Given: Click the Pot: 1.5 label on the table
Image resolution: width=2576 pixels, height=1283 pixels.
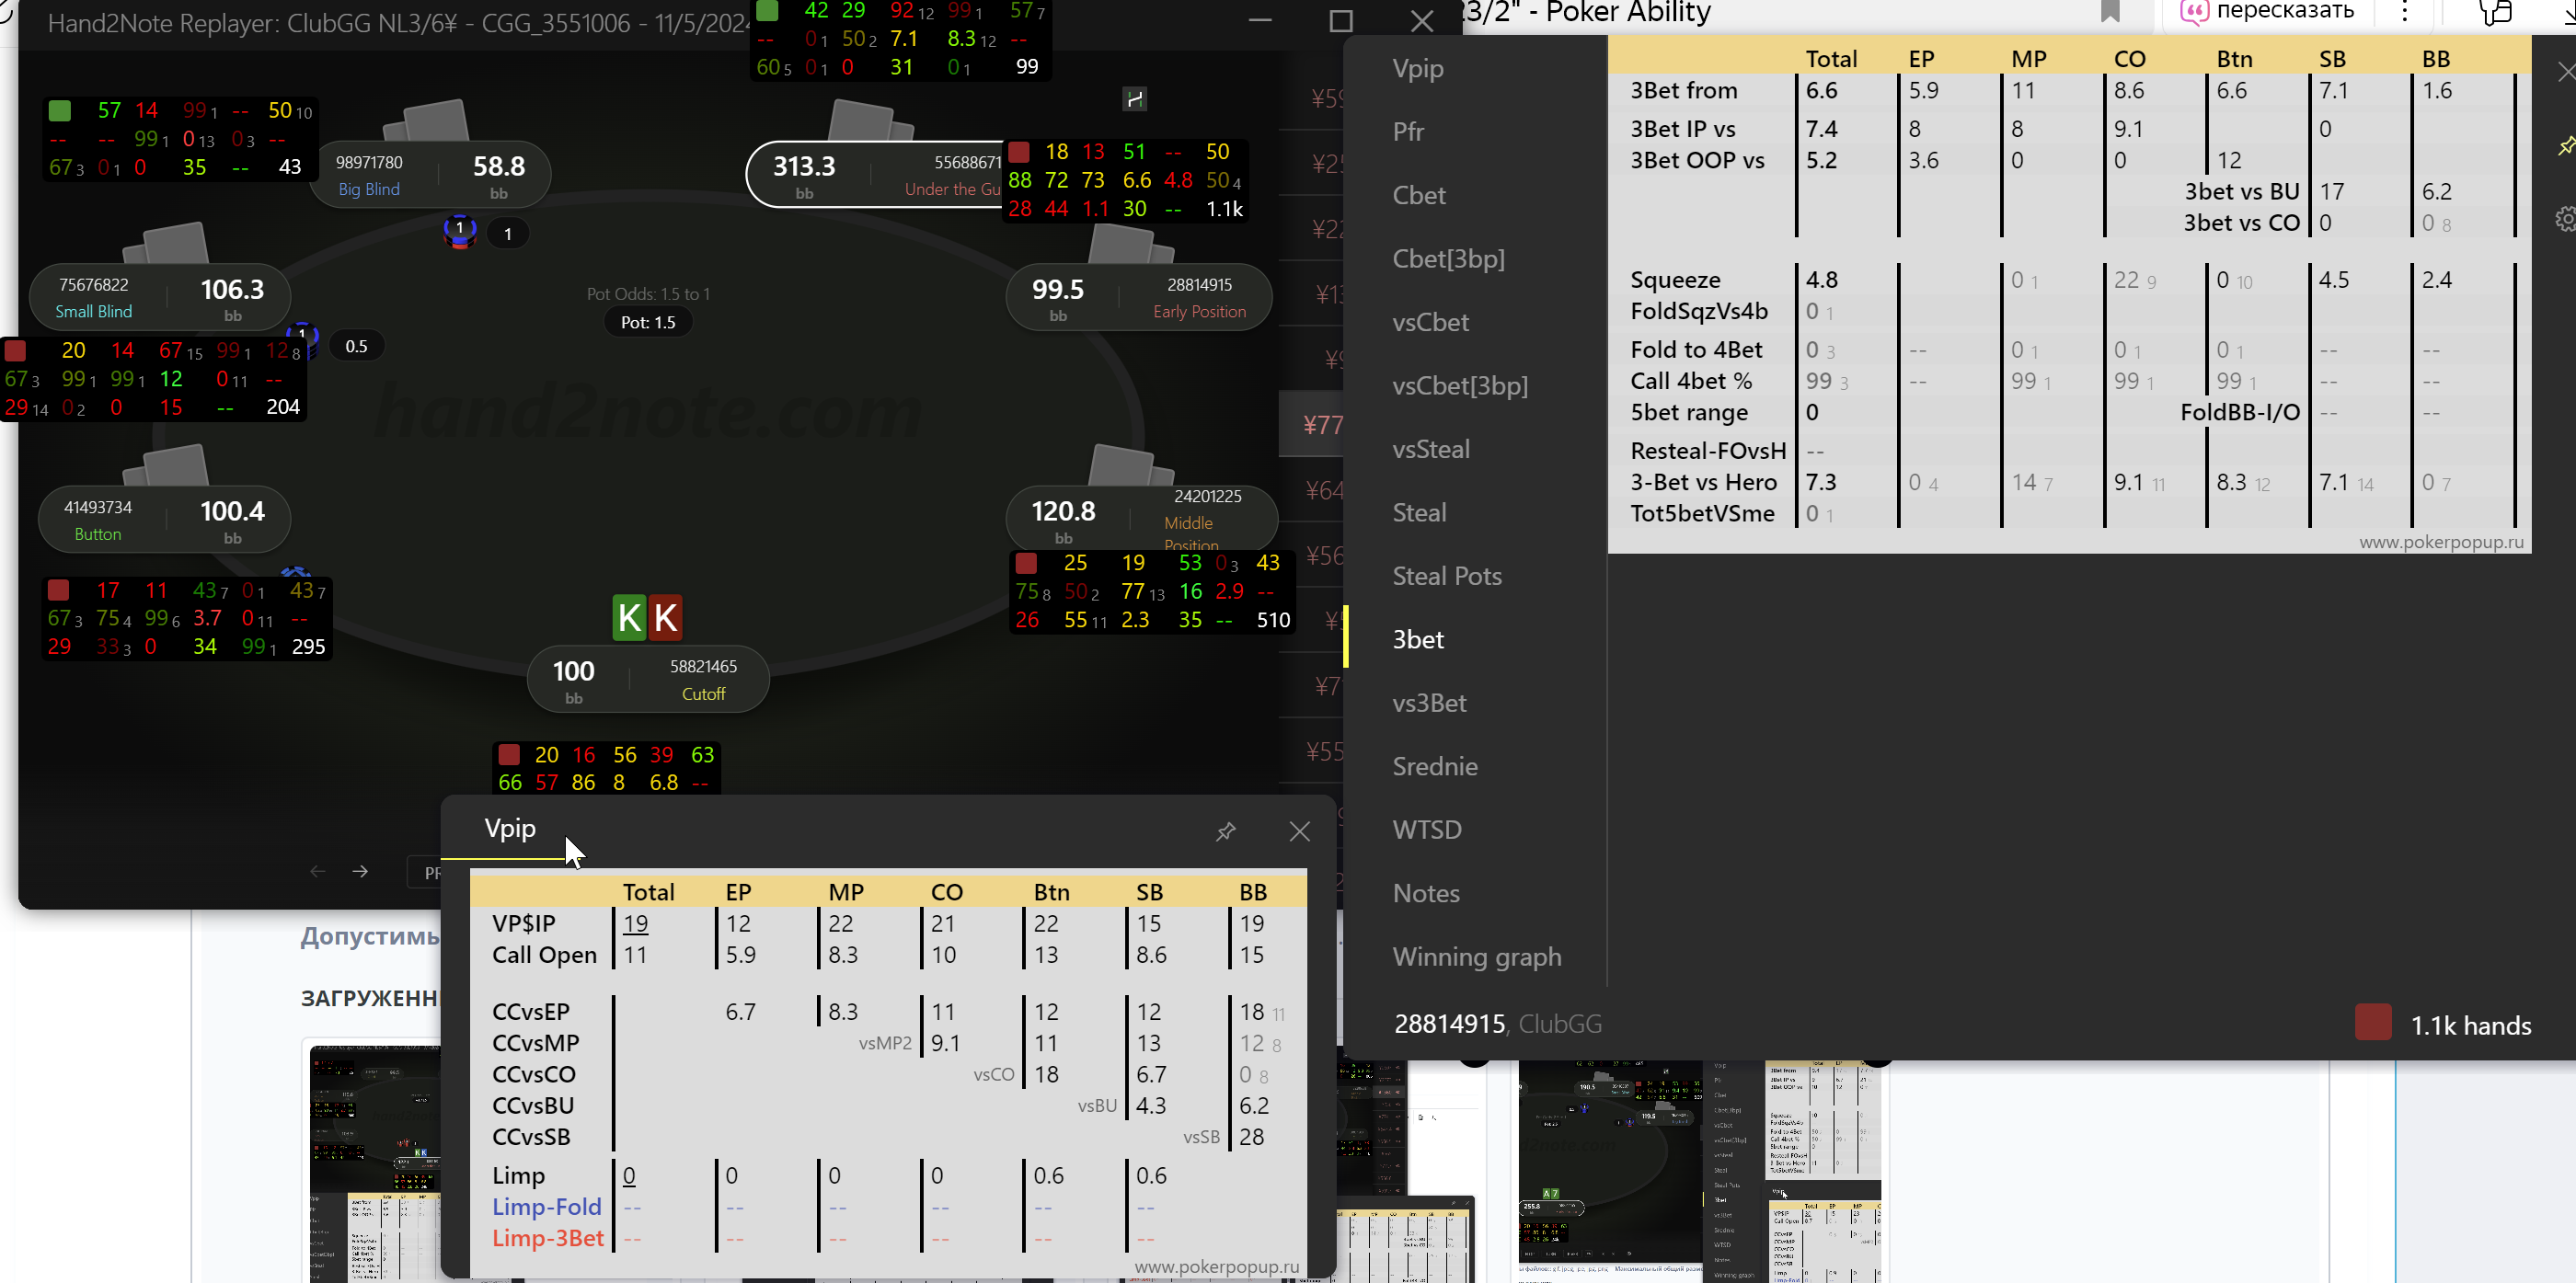Looking at the screenshot, I should 648,323.
